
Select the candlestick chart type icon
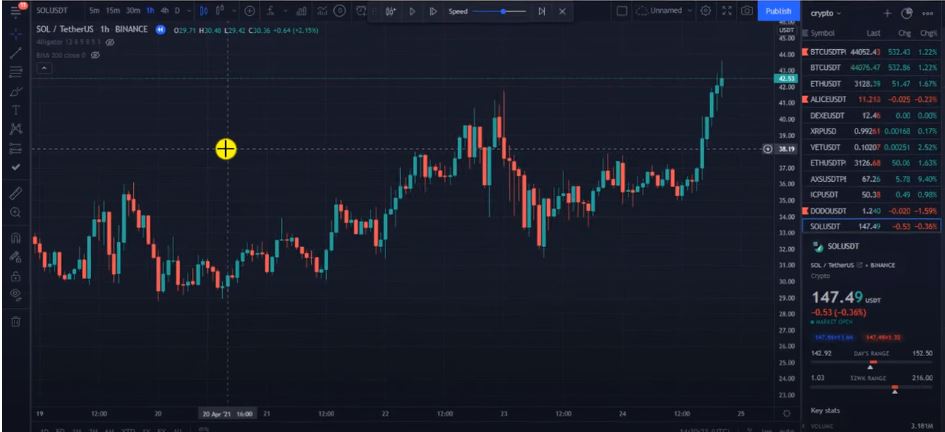tap(204, 11)
